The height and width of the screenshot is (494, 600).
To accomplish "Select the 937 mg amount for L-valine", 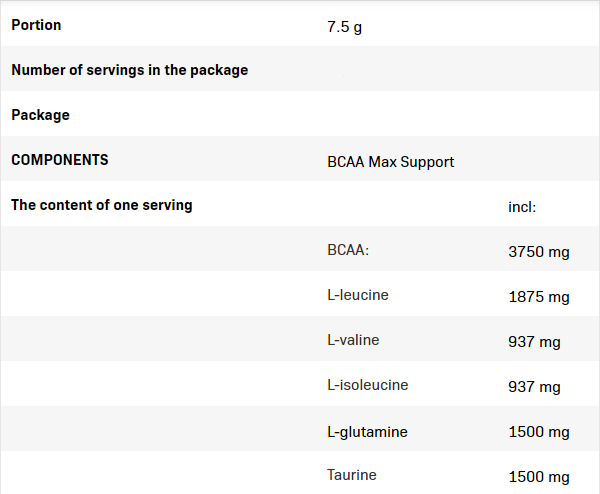I will pos(534,342).
